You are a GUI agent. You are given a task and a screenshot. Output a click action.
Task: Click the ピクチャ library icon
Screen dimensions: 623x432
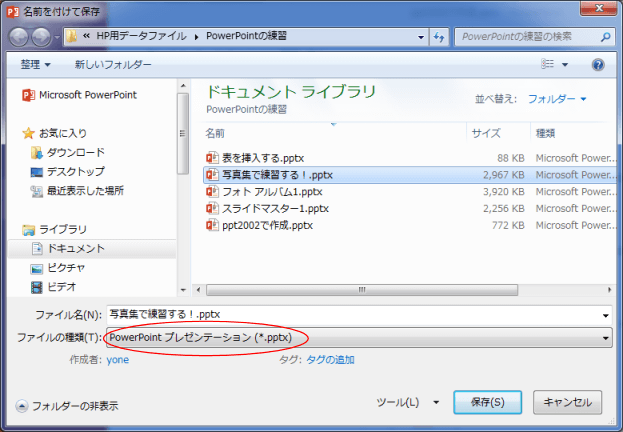pyautogui.click(x=37, y=269)
